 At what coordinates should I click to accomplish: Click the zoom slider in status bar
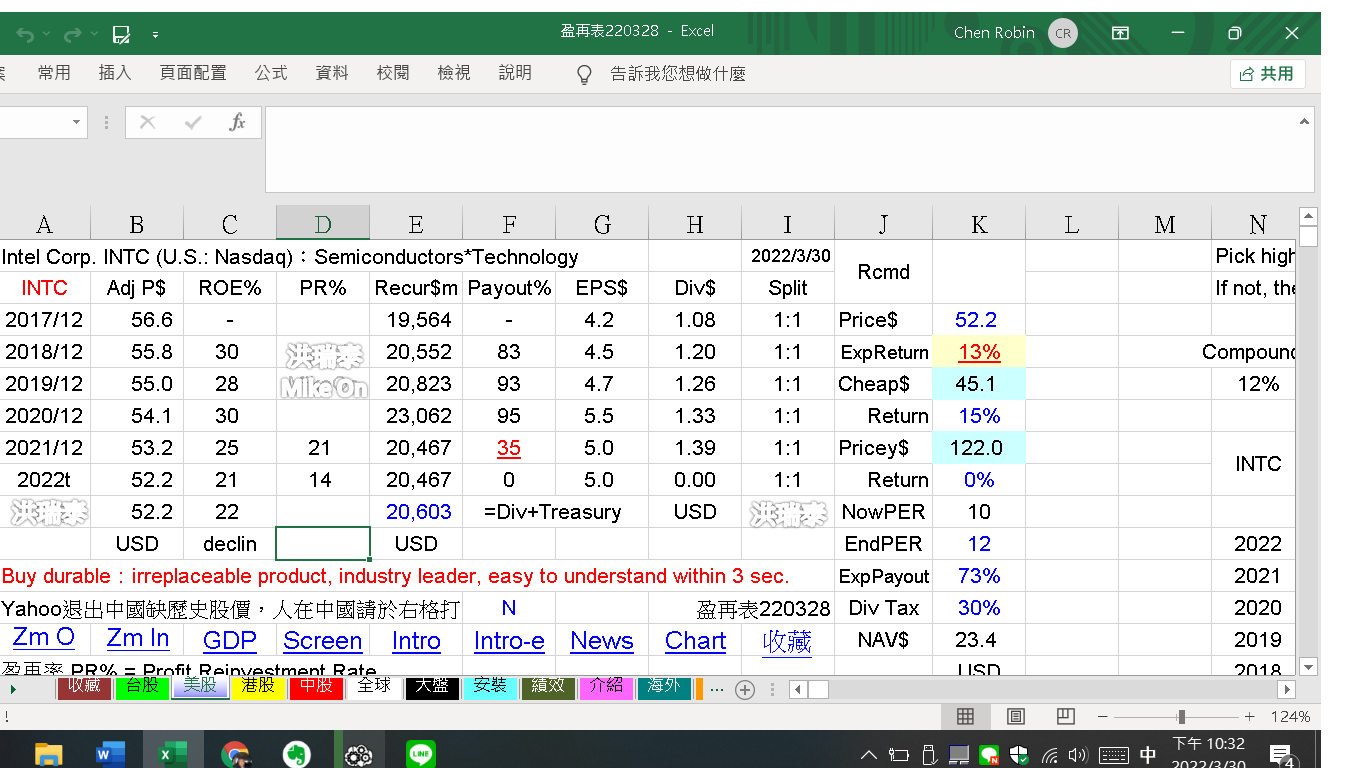1181,716
